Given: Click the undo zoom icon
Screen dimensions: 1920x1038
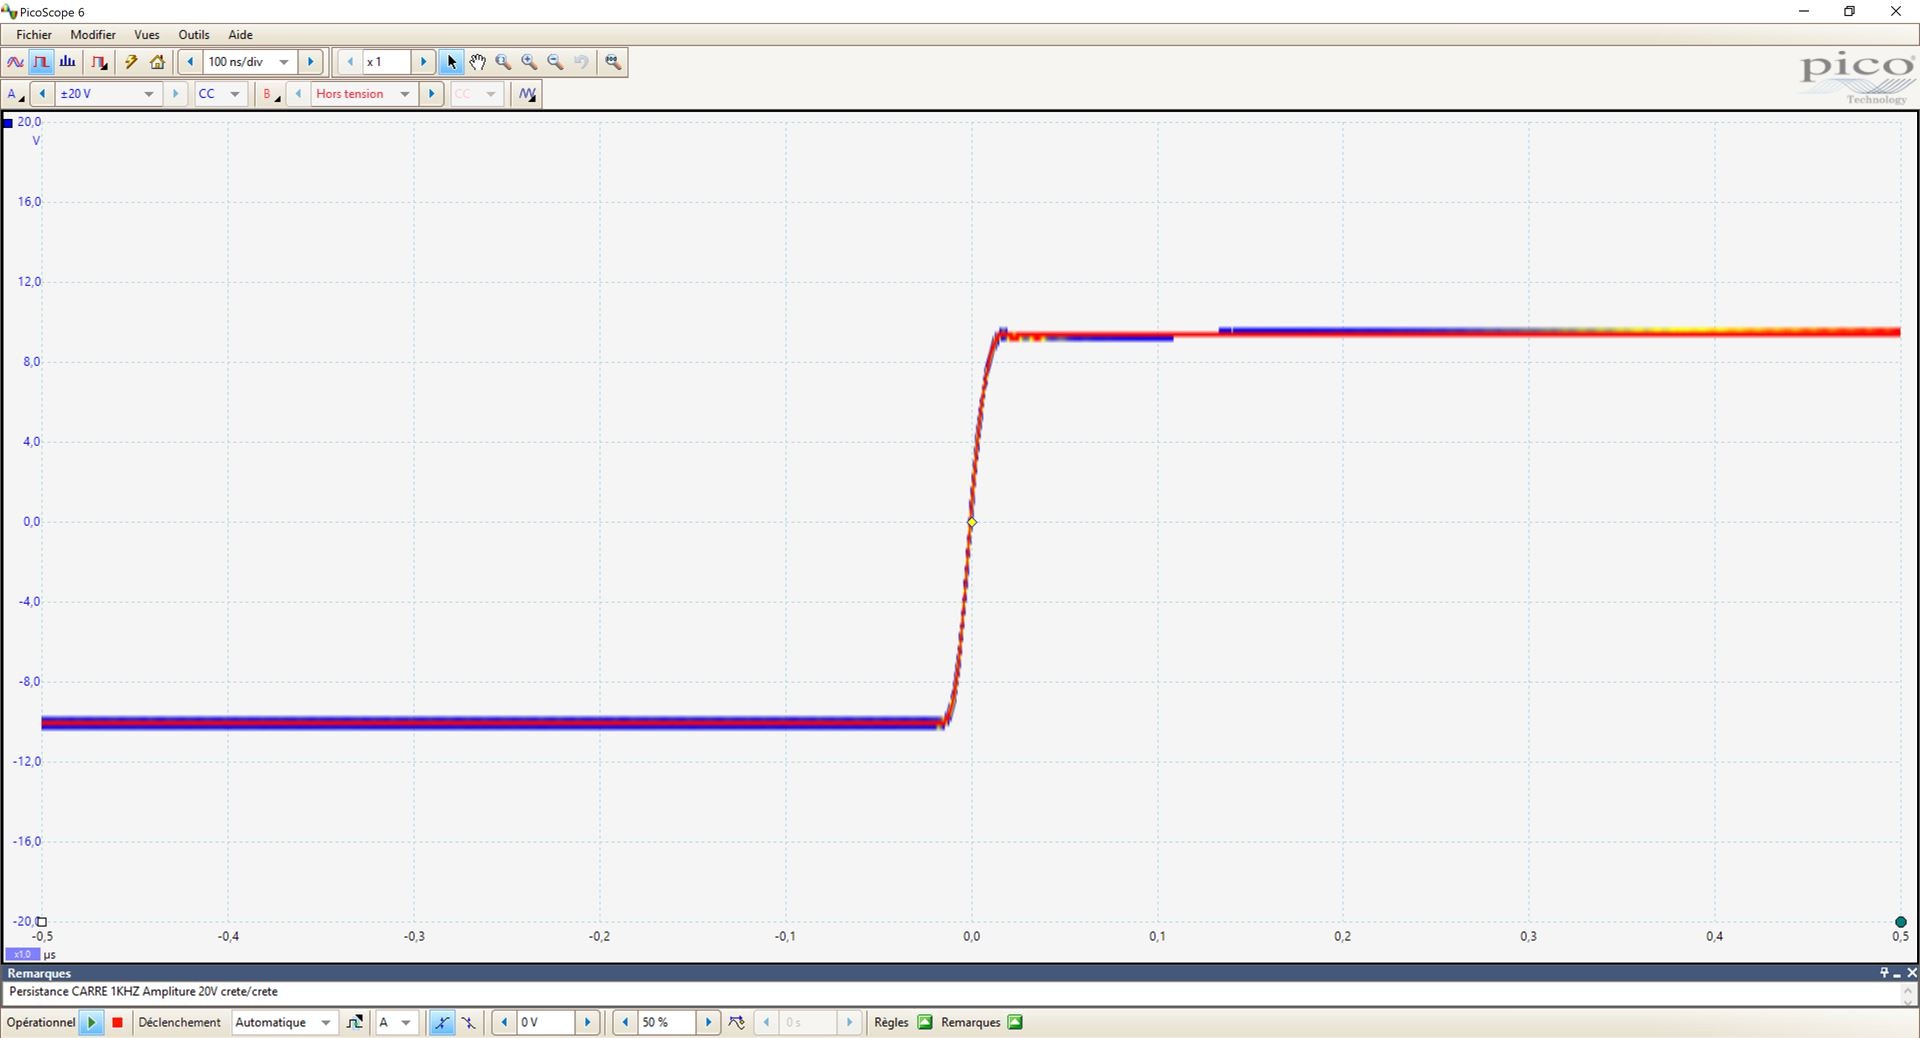Looking at the screenshot, I should coord(582,62).
